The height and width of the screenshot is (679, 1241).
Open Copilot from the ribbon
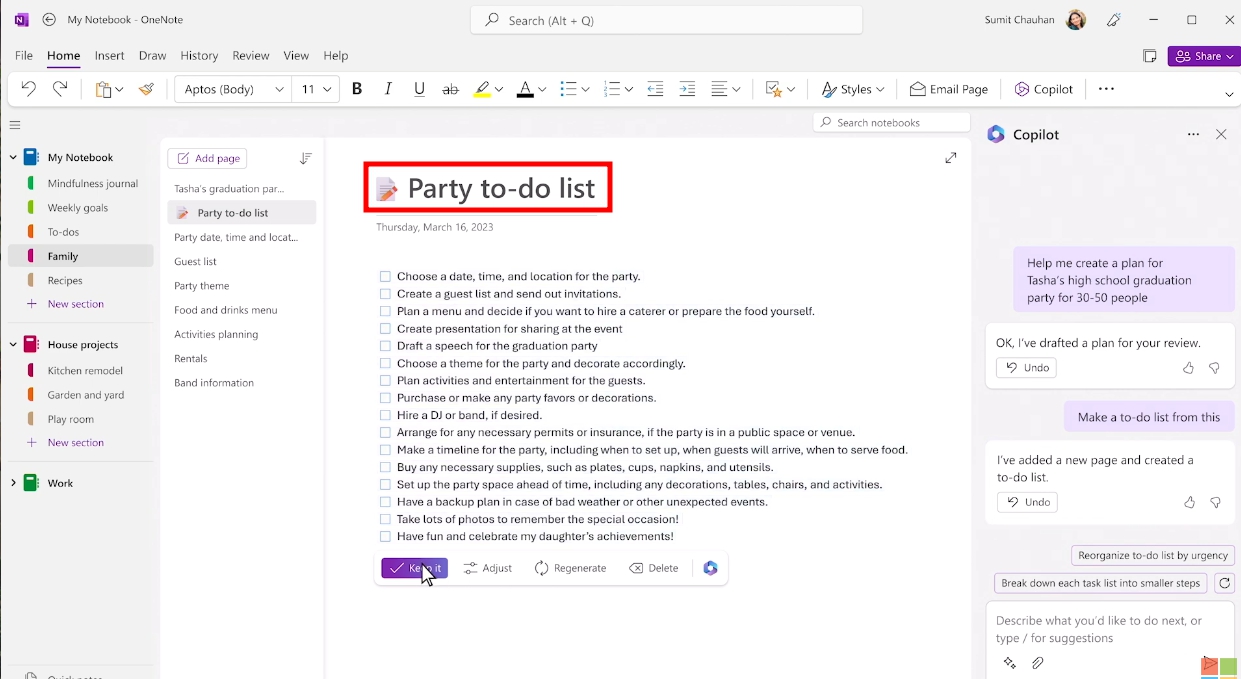point(1044,89)
